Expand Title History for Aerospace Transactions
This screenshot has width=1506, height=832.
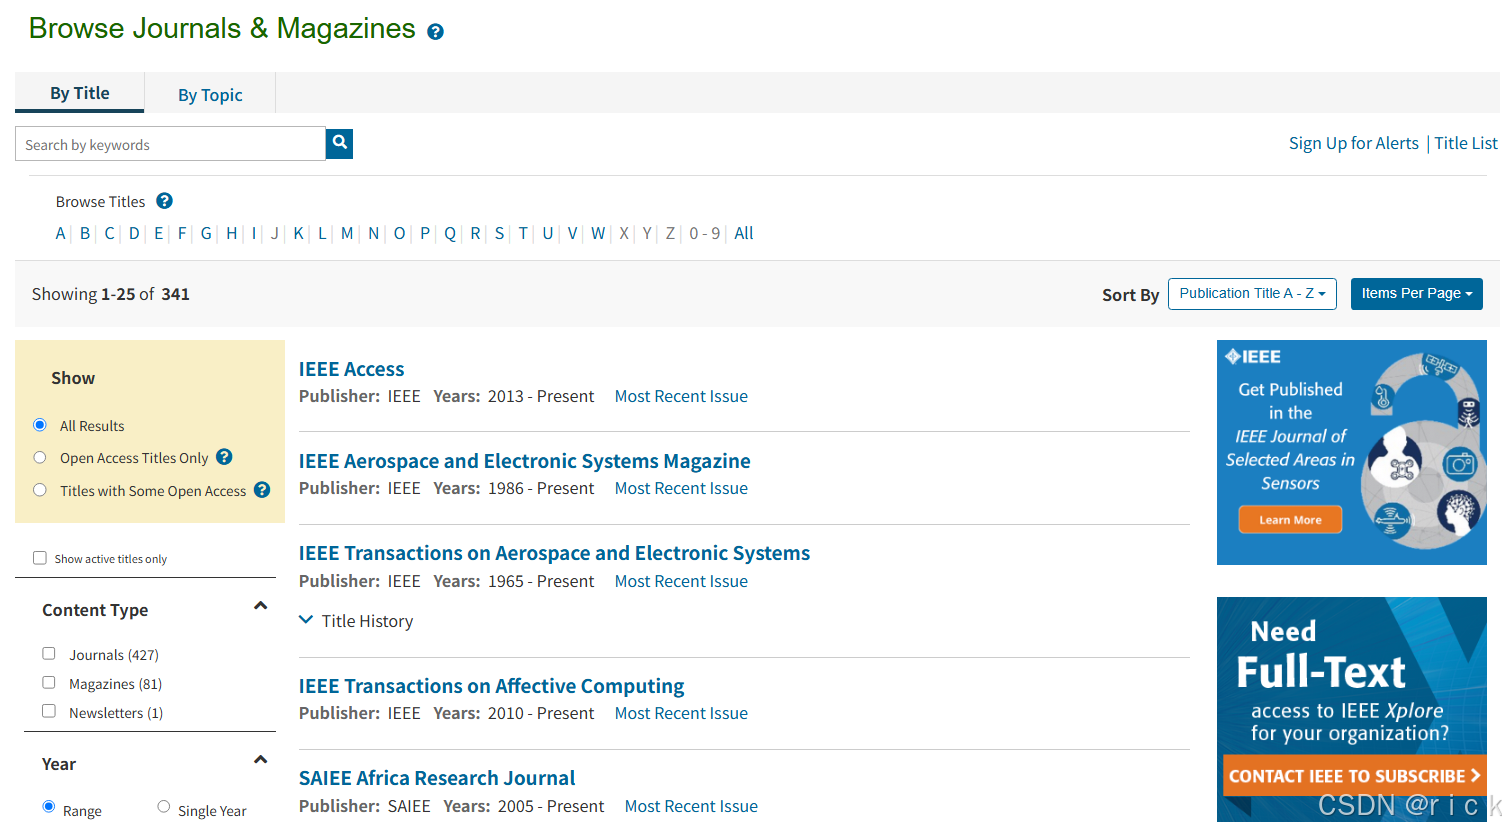pos(356,621)
